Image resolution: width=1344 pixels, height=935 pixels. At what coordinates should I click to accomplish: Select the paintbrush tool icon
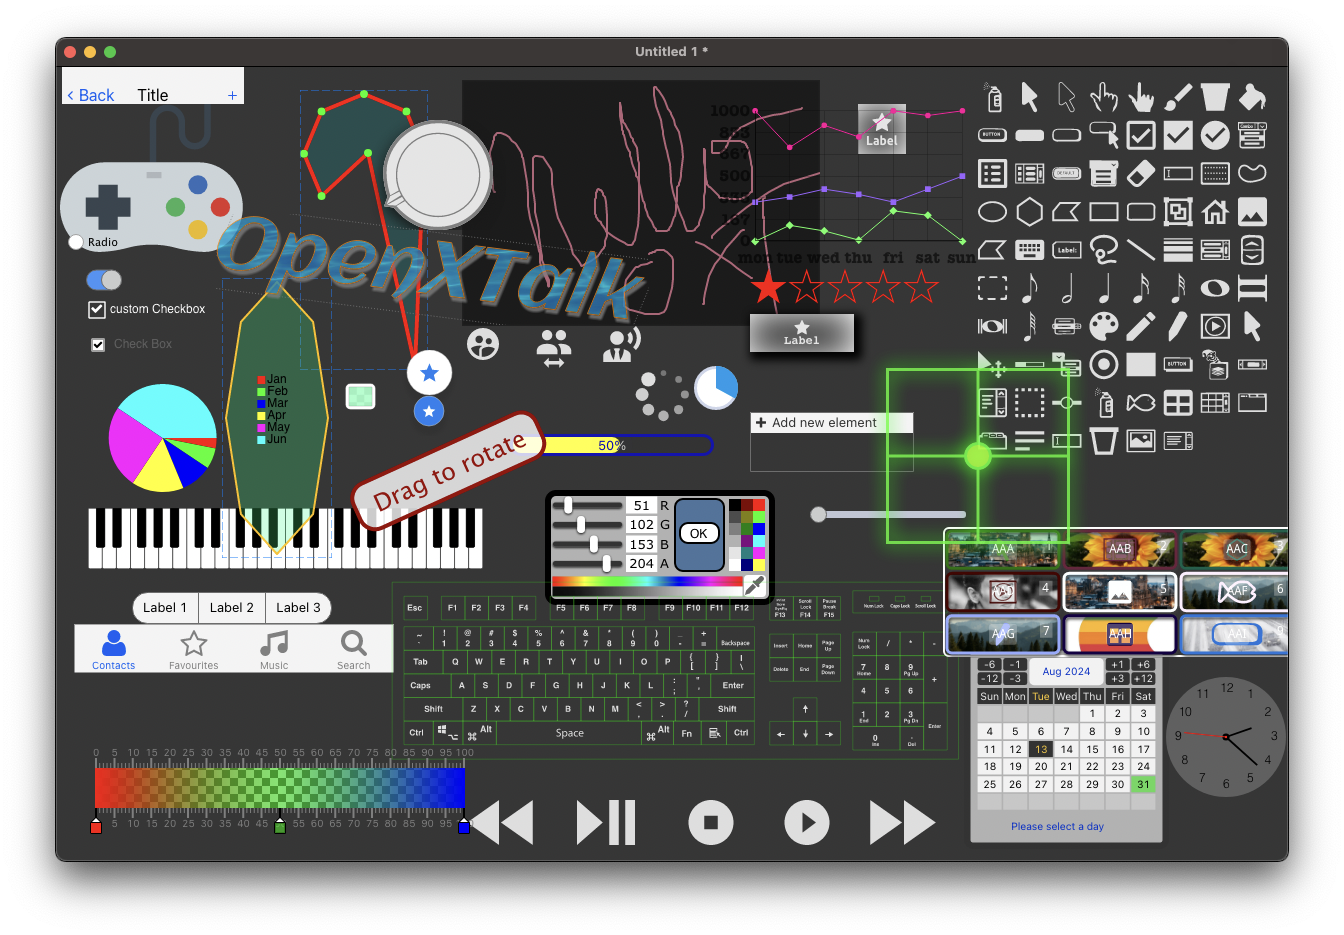1178,97
